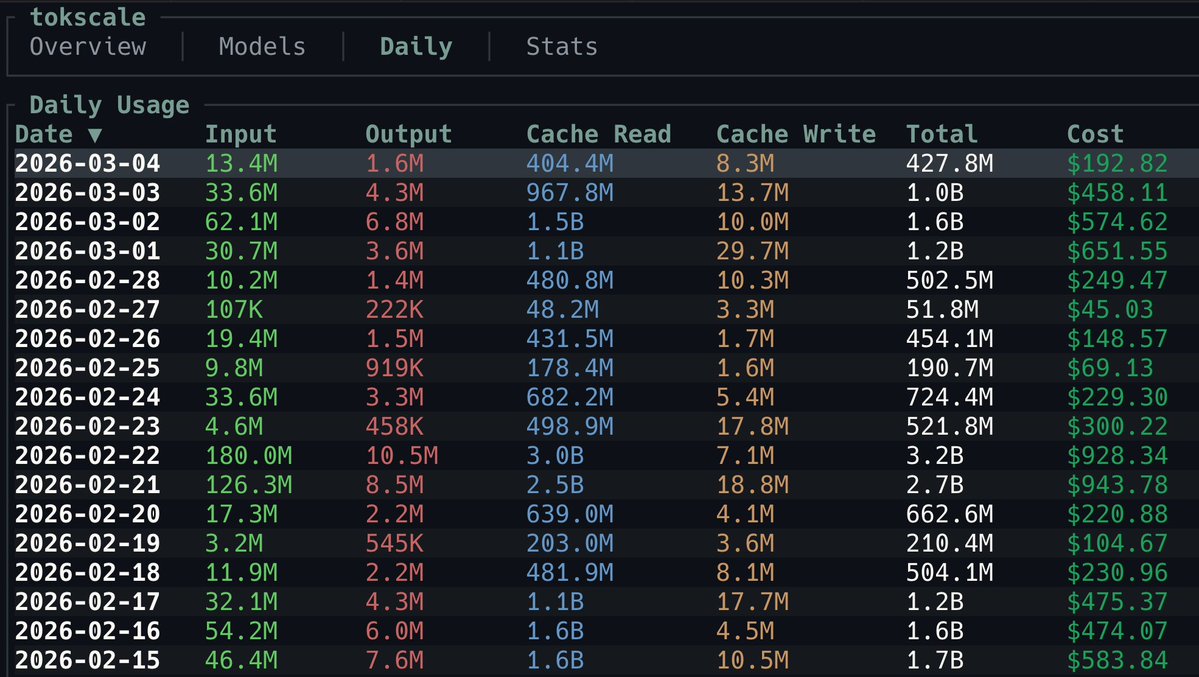Sort by the Cache Write column header
This screenshot has width=1199, height=677.
coord(796,135)
